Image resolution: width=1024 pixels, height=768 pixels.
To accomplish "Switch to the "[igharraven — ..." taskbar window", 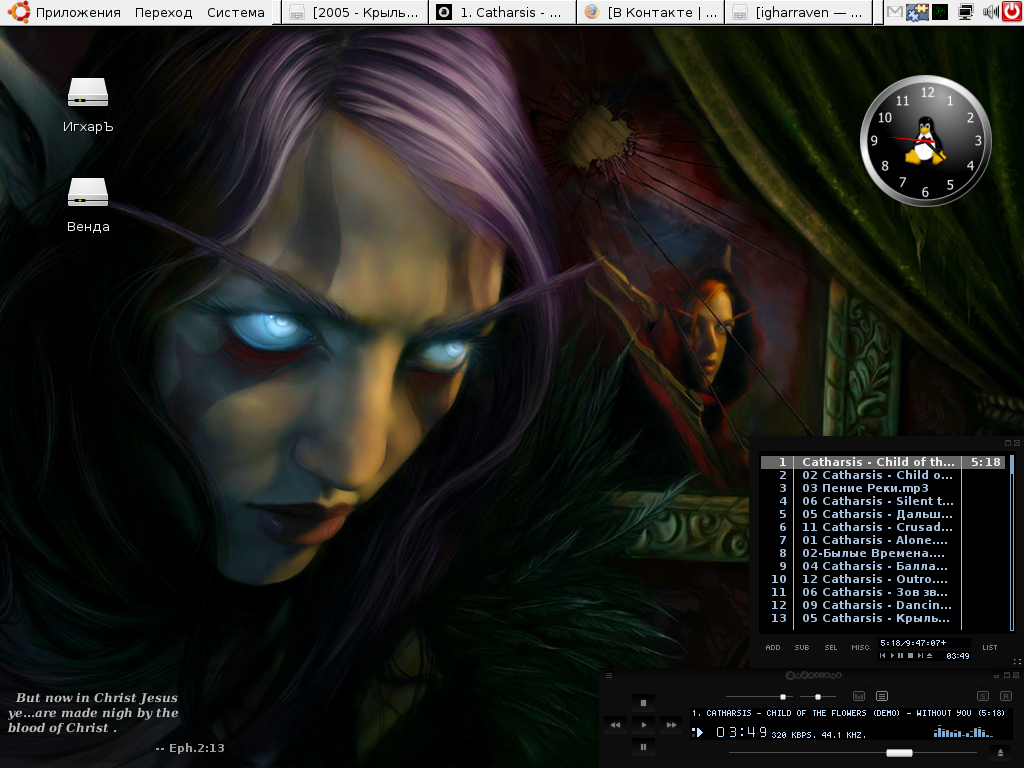I will pos(798,12).
